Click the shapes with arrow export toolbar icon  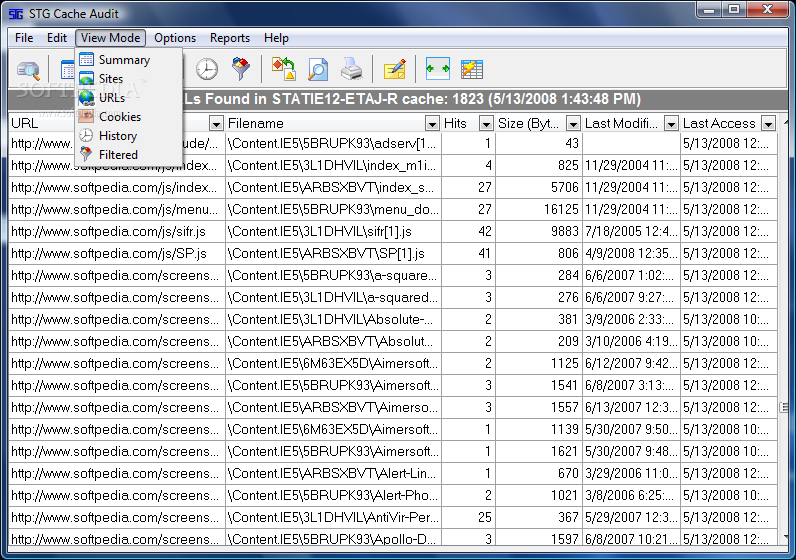(x=283, y=69)
